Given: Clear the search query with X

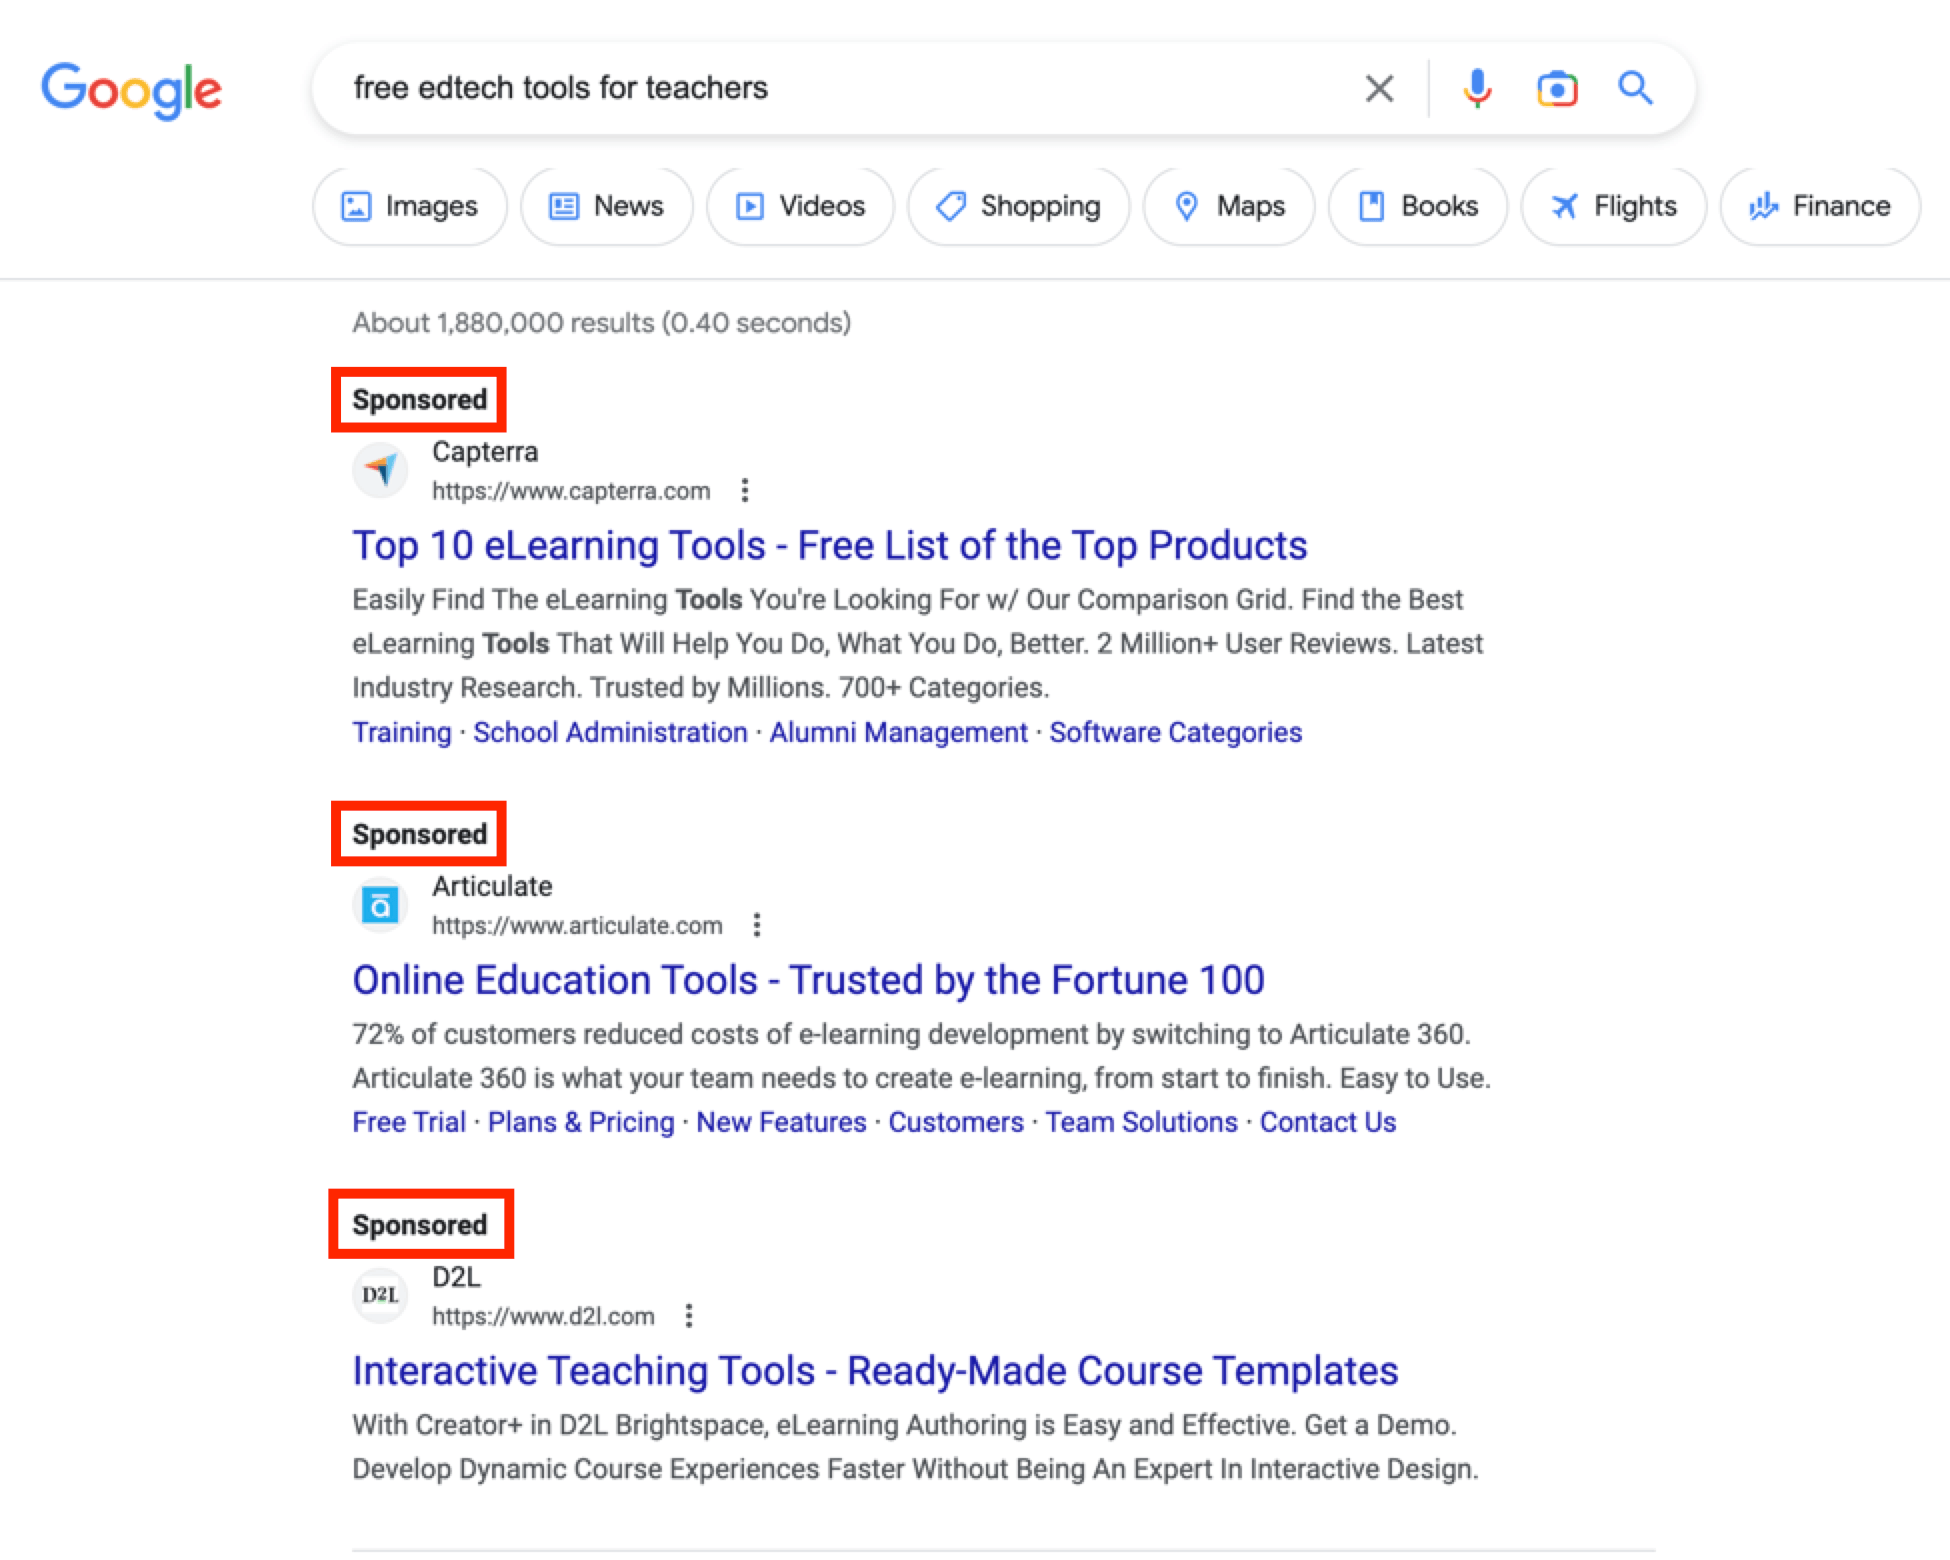Looking at the screenshot, I should (x=1379, y=88).
